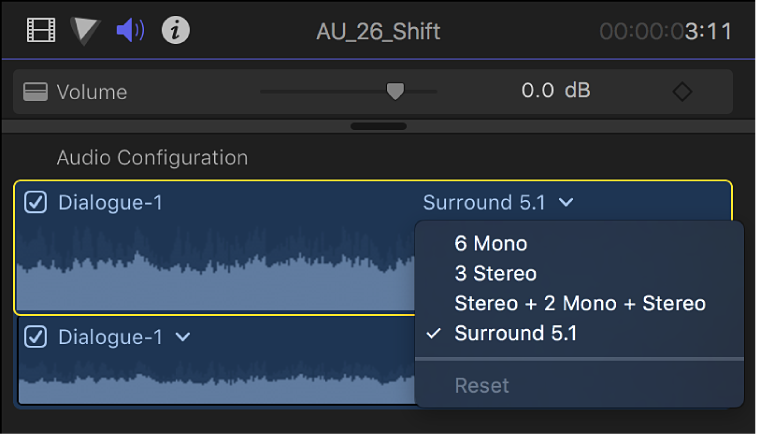Expand the second Dialogue-1 chevron menu
The width and height of the screenshot is (758, 434).
click(182, 337)
